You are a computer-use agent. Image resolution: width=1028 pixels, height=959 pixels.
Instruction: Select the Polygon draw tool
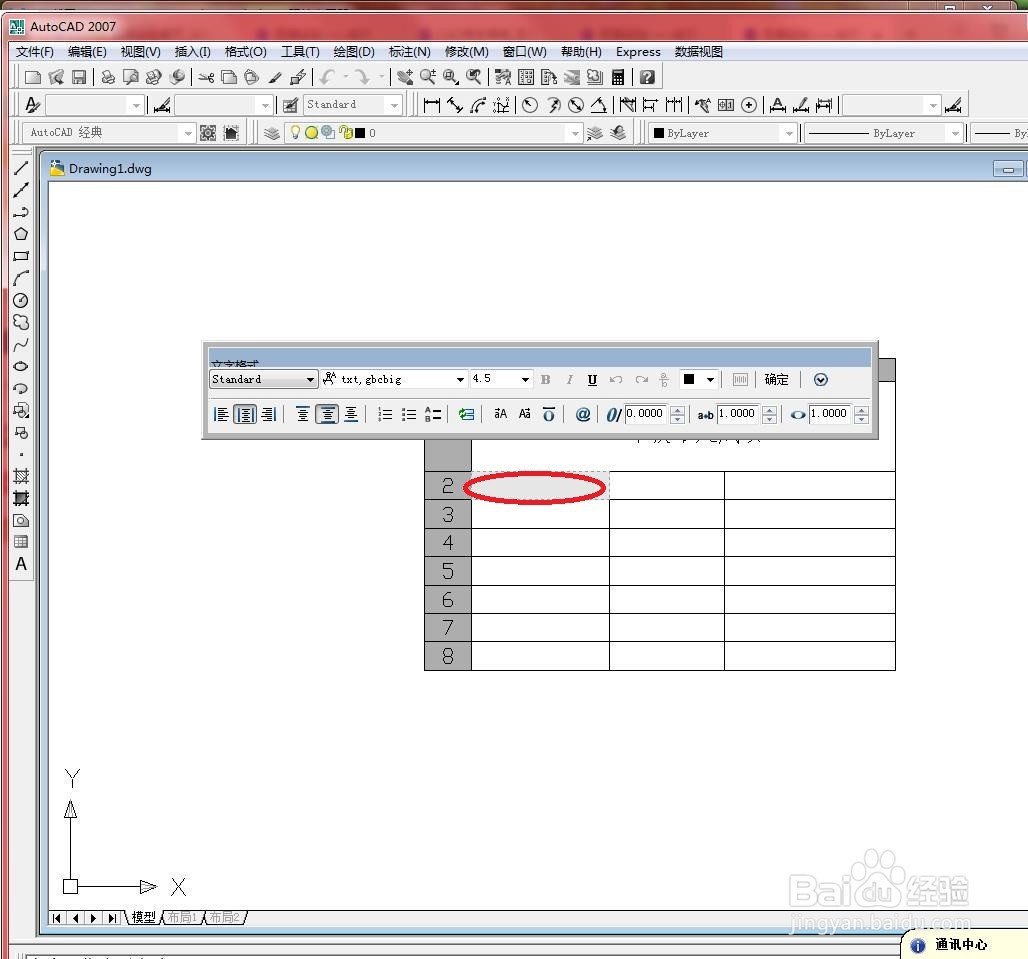(21, 234)
